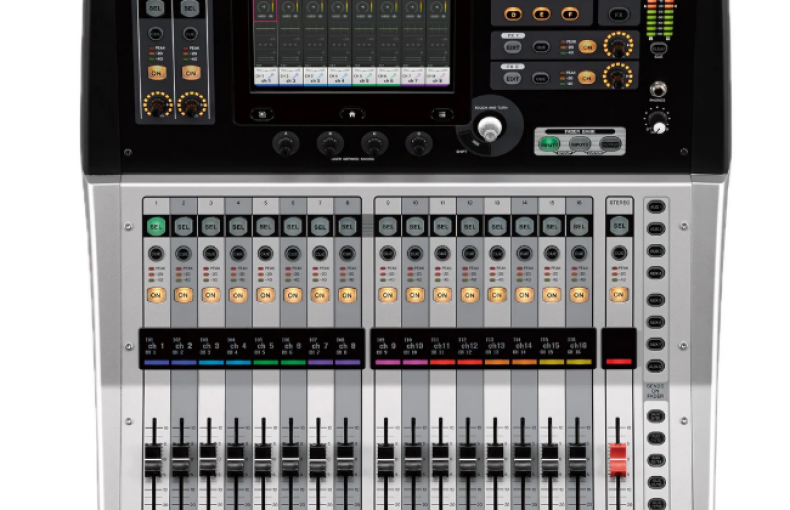Screen dimensions: 790x510
Task: Switch to the INPUT2 fader bank
Action: tap(581, 144)
